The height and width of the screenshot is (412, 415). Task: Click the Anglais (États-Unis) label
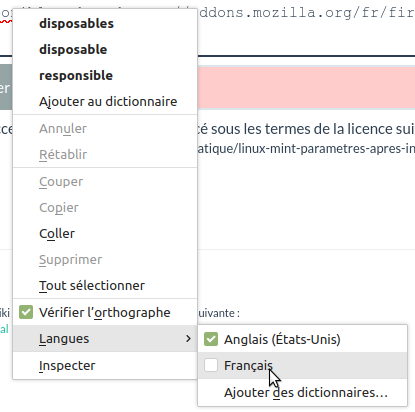coord(282,339)
